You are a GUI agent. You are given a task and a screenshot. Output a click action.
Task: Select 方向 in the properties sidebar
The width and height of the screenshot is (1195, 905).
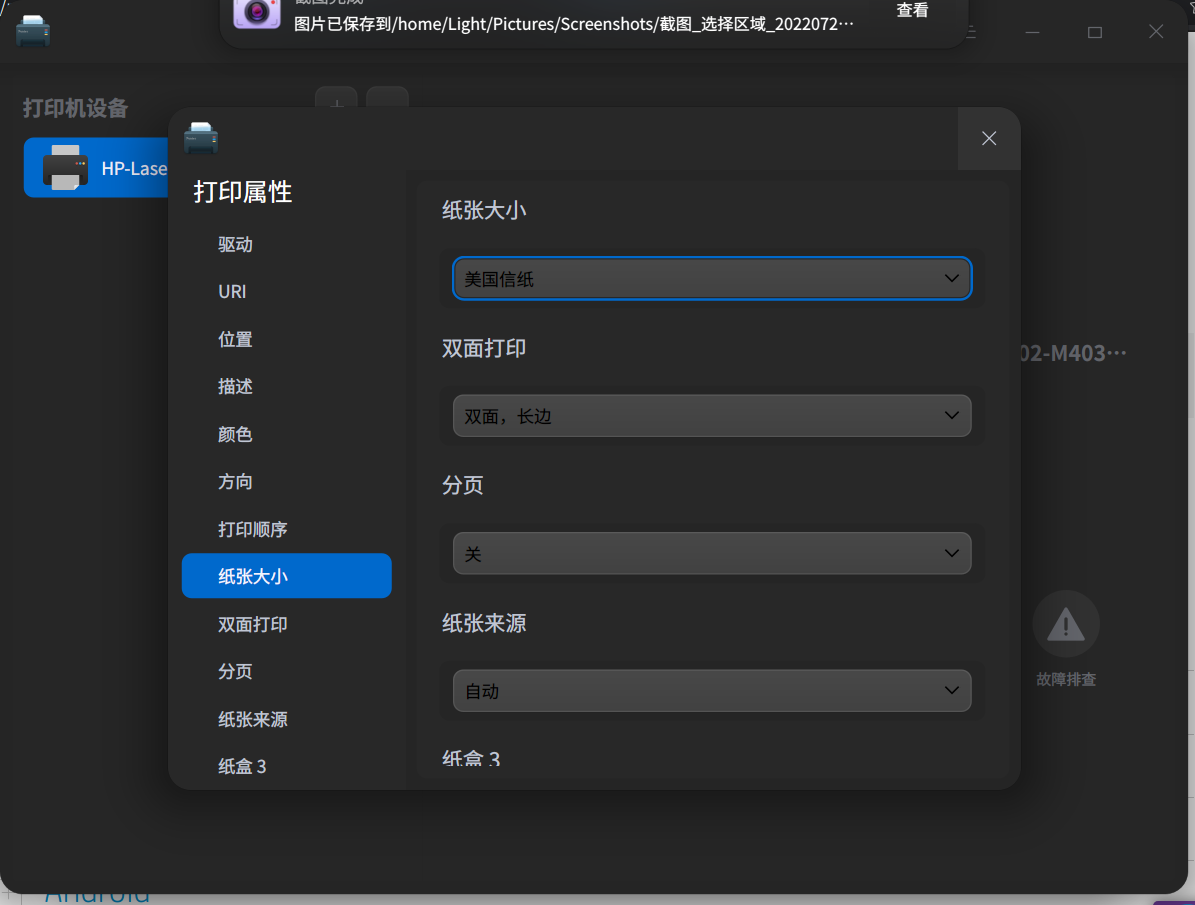(234, 481)
